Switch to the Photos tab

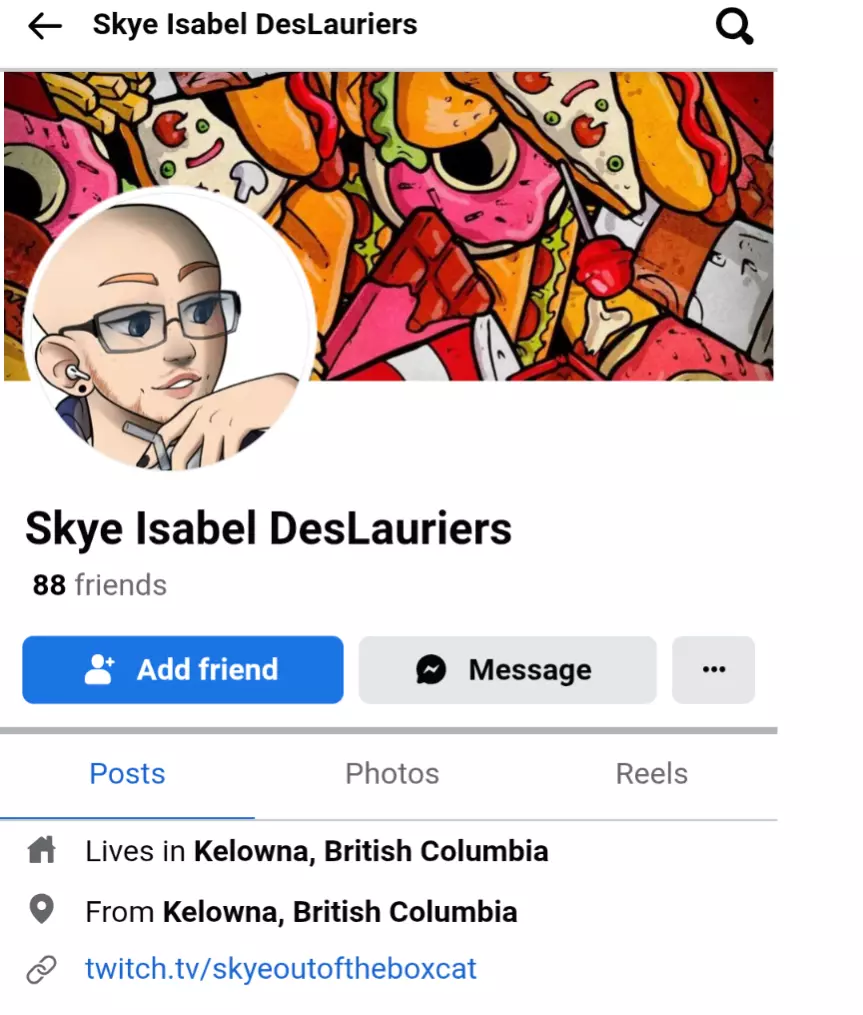coord(392,774)
